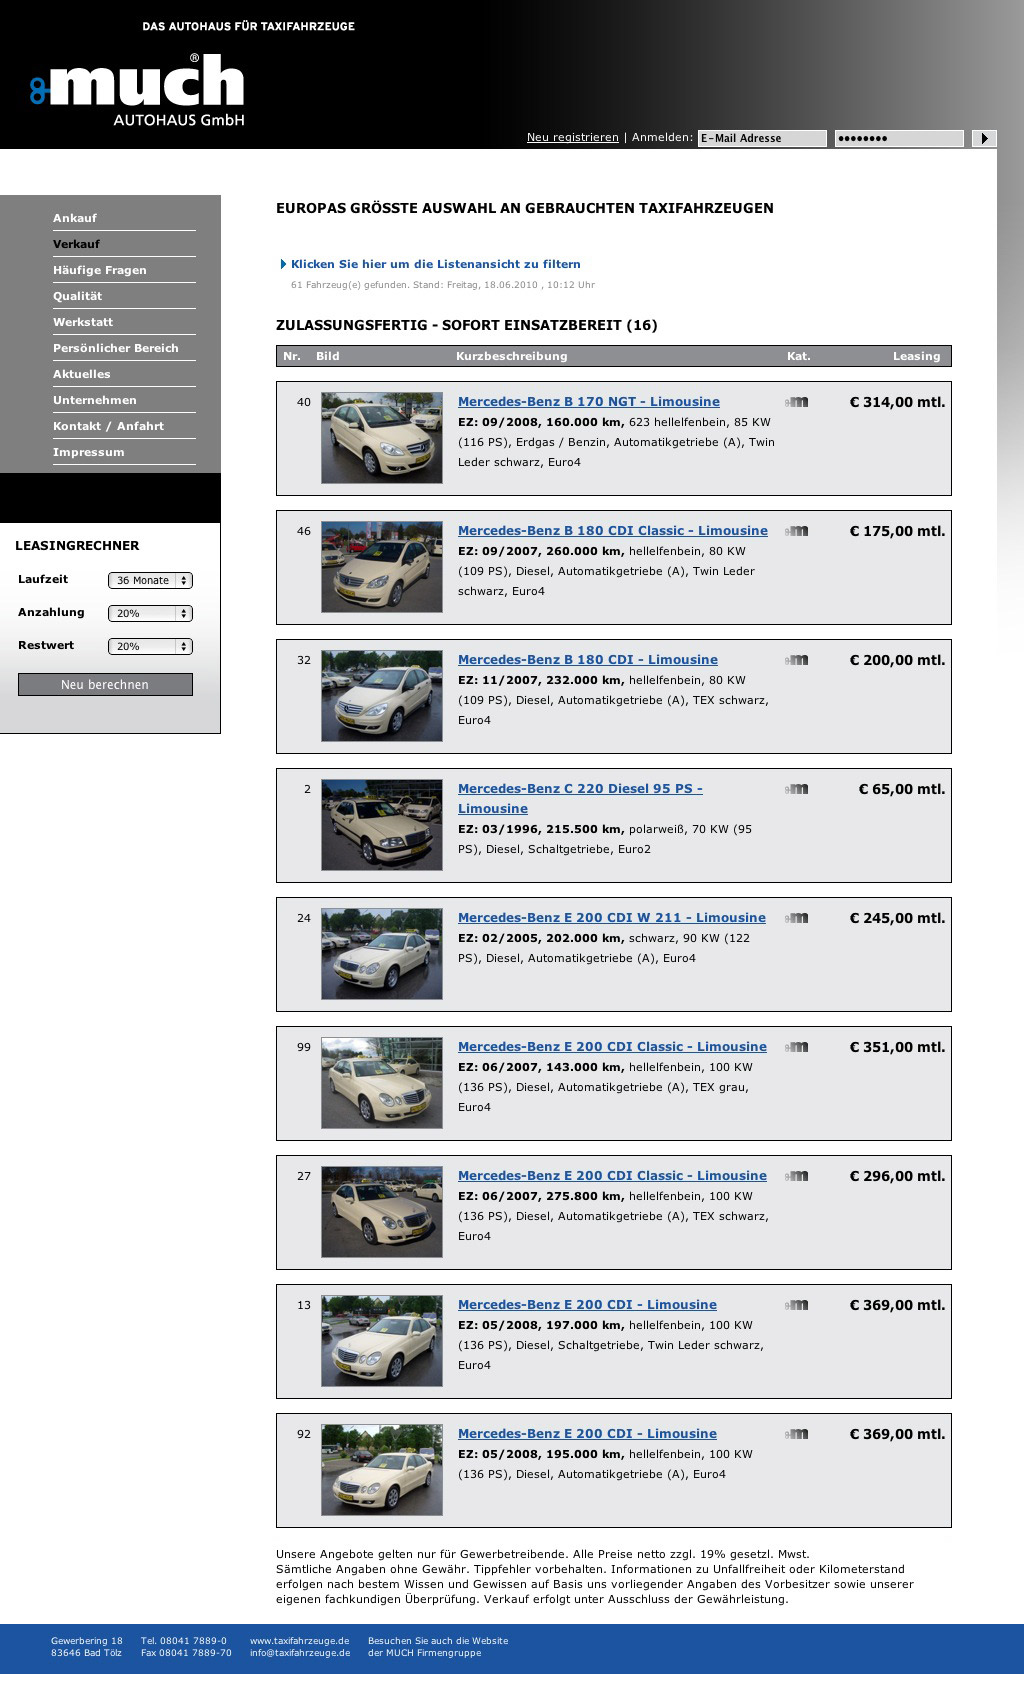Screen dimensions: 1024x1683
Task: Click category icon for vehicle number 13
Action: pos(796,1305)
